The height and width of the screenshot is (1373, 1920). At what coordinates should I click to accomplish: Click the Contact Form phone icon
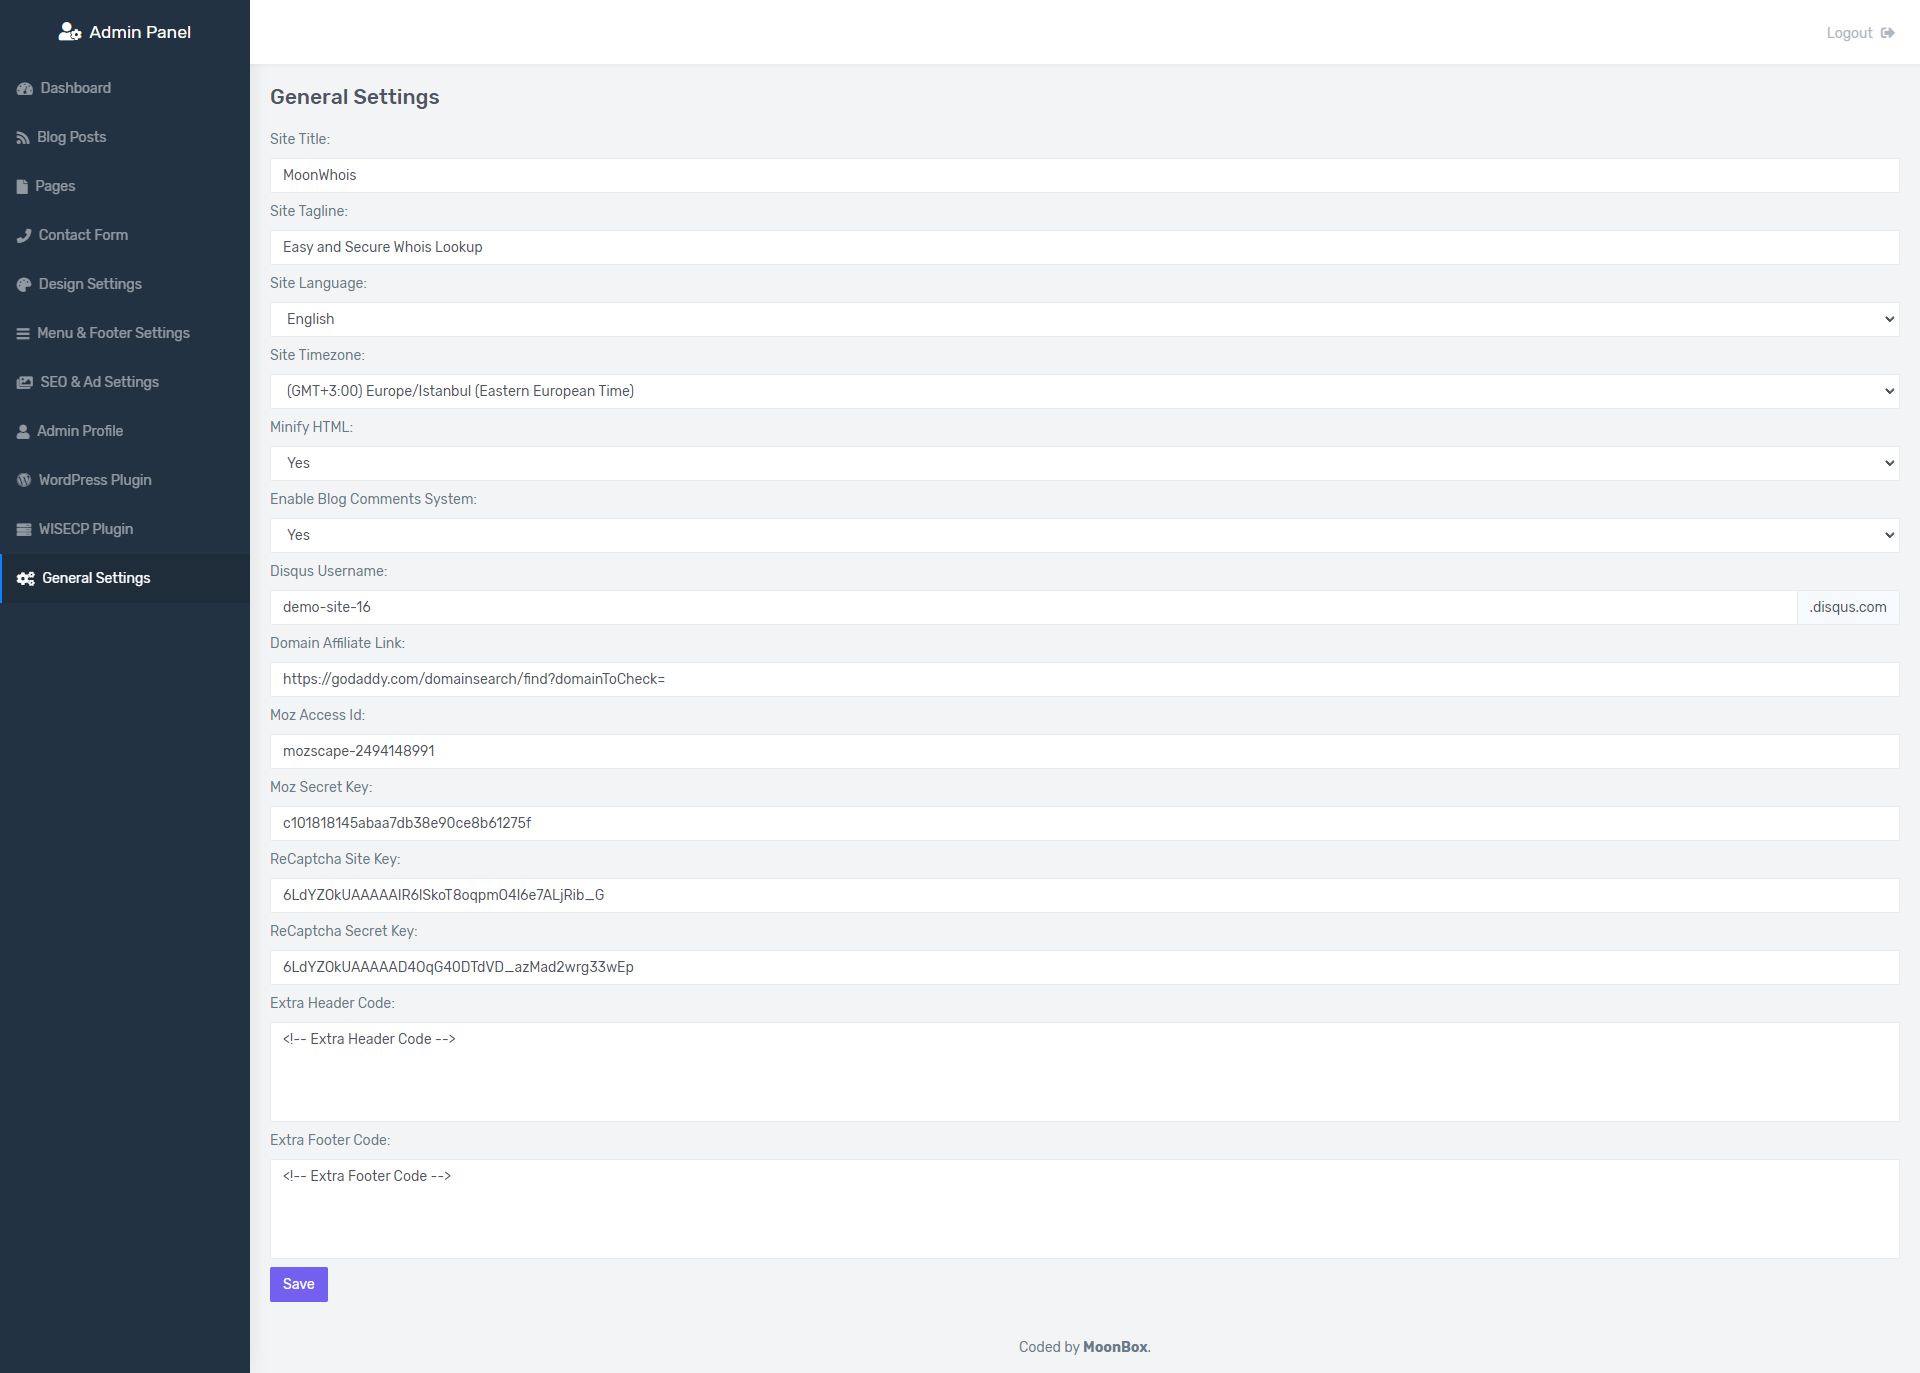click(24, 236)
